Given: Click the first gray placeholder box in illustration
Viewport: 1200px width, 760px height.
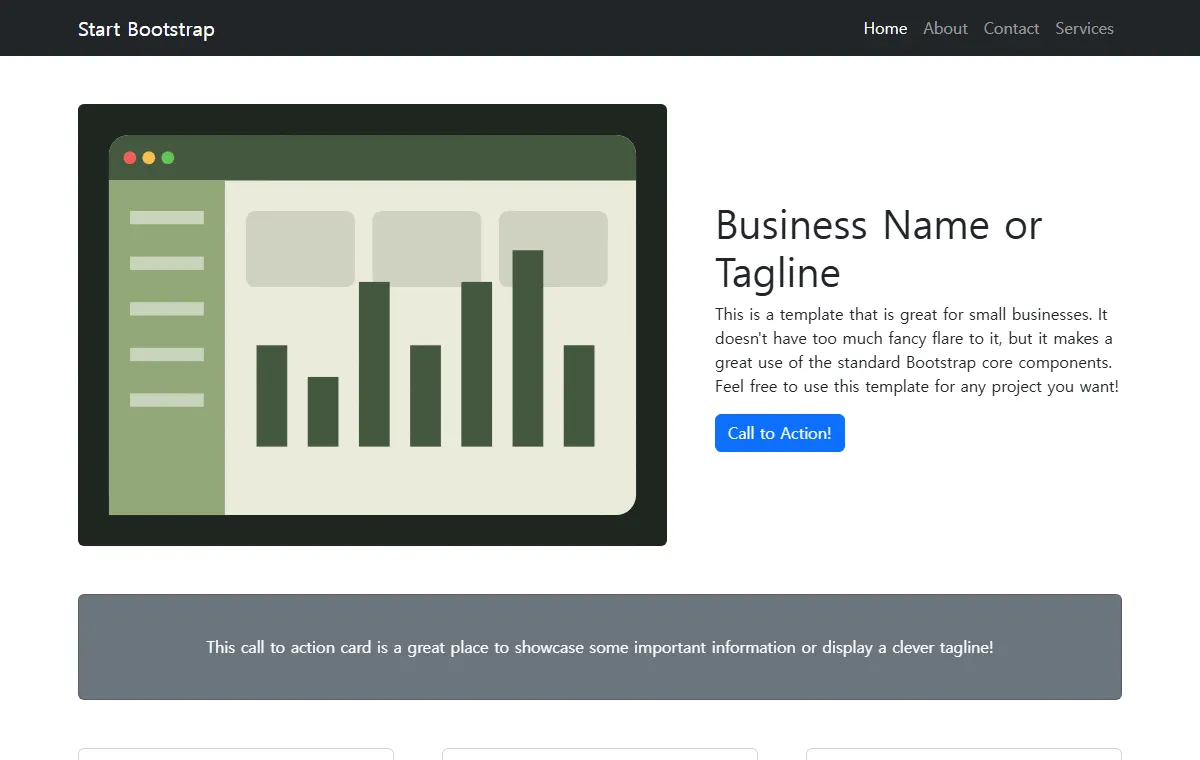Looking at the screenshot, I should click(300, 249).
